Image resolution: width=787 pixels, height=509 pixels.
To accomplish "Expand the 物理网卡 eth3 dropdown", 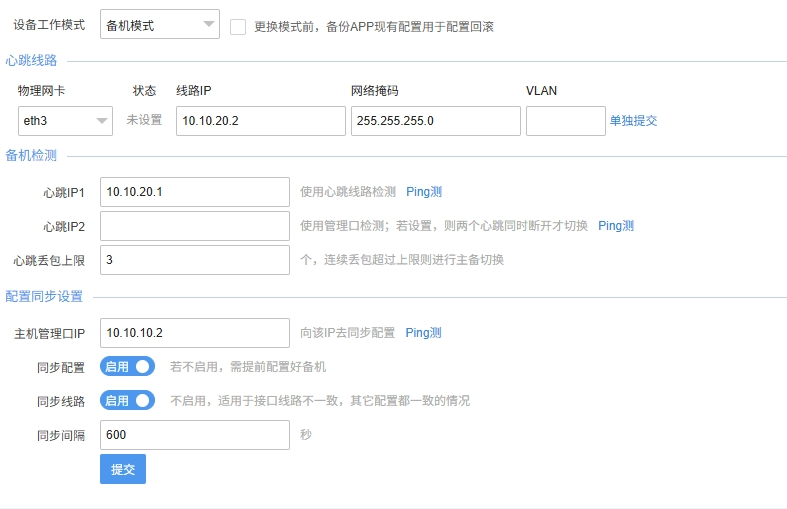I will coord(65,121).
